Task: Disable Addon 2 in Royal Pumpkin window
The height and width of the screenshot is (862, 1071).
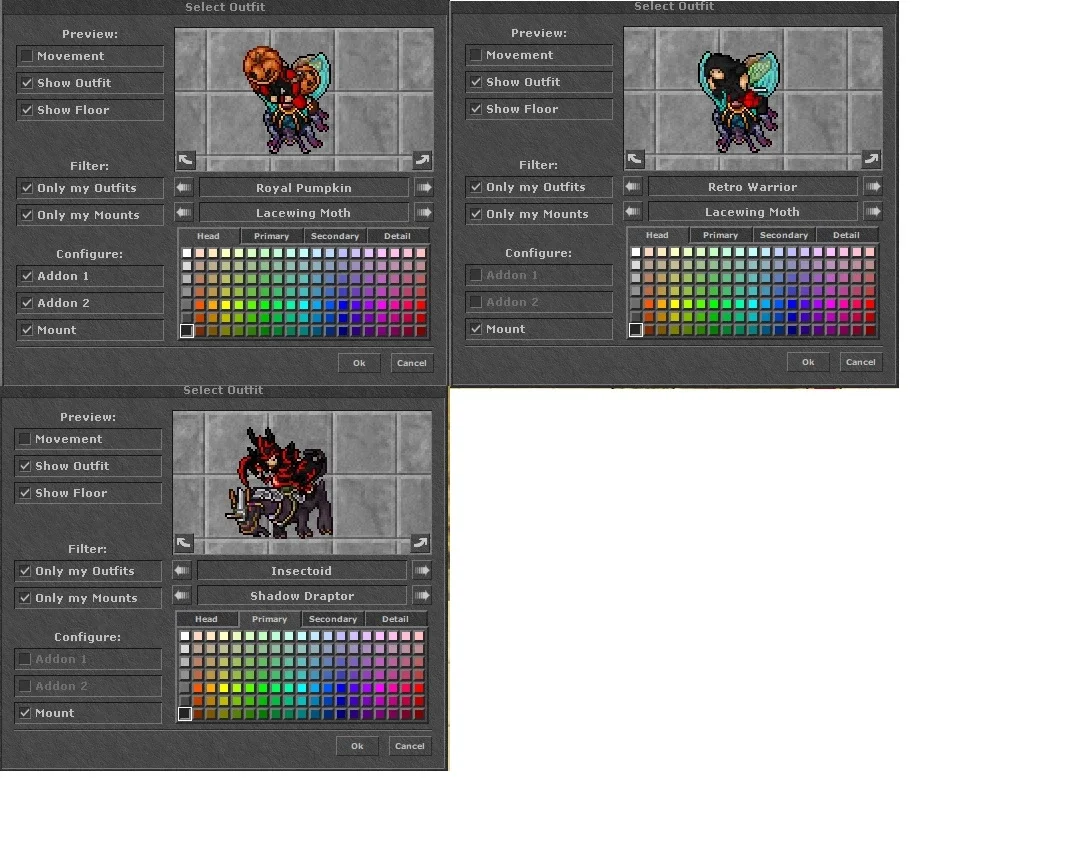Action: (89, 303)
